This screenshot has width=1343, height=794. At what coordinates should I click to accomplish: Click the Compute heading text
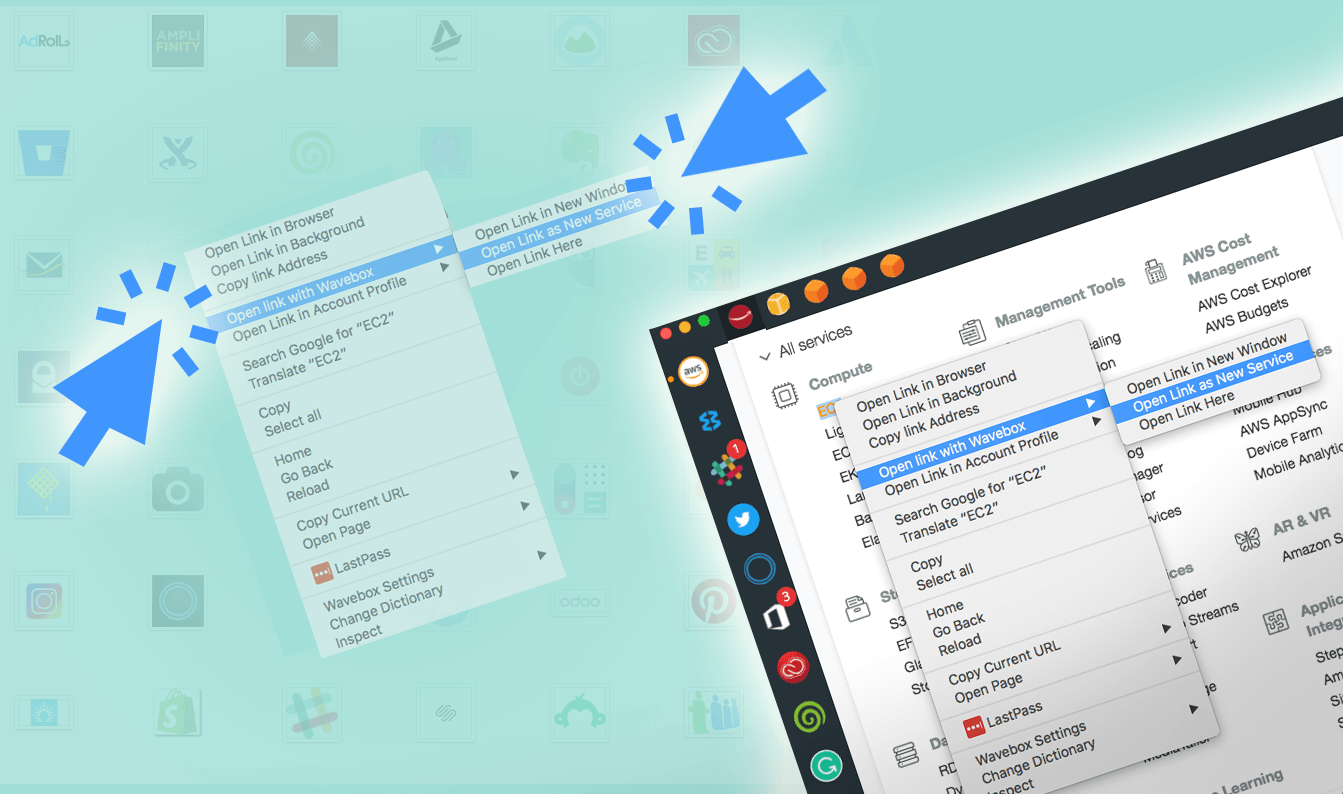click(841, 375)
